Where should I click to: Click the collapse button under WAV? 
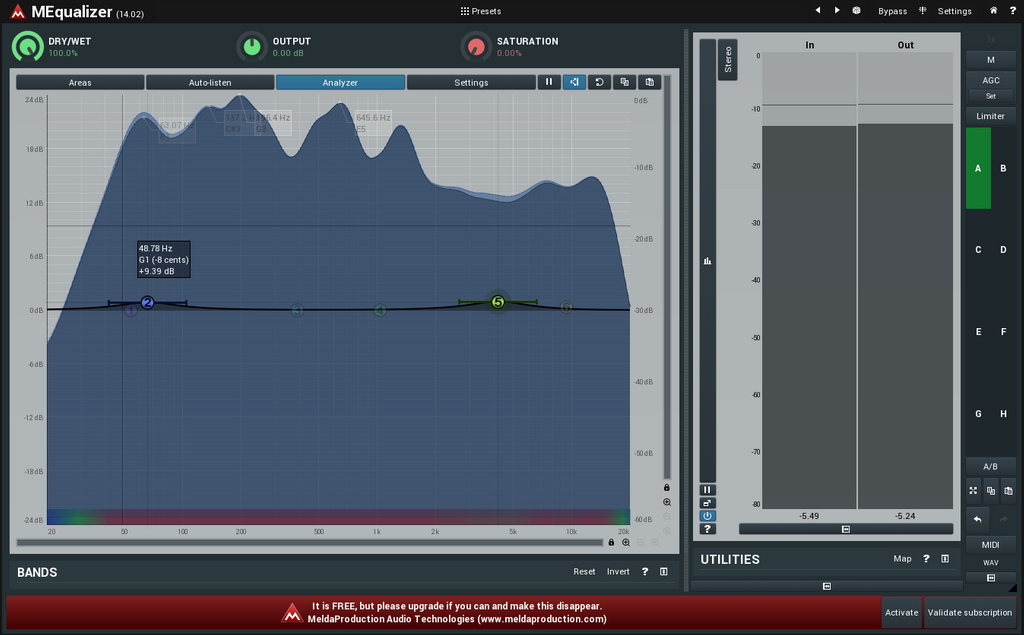[991, 578]
